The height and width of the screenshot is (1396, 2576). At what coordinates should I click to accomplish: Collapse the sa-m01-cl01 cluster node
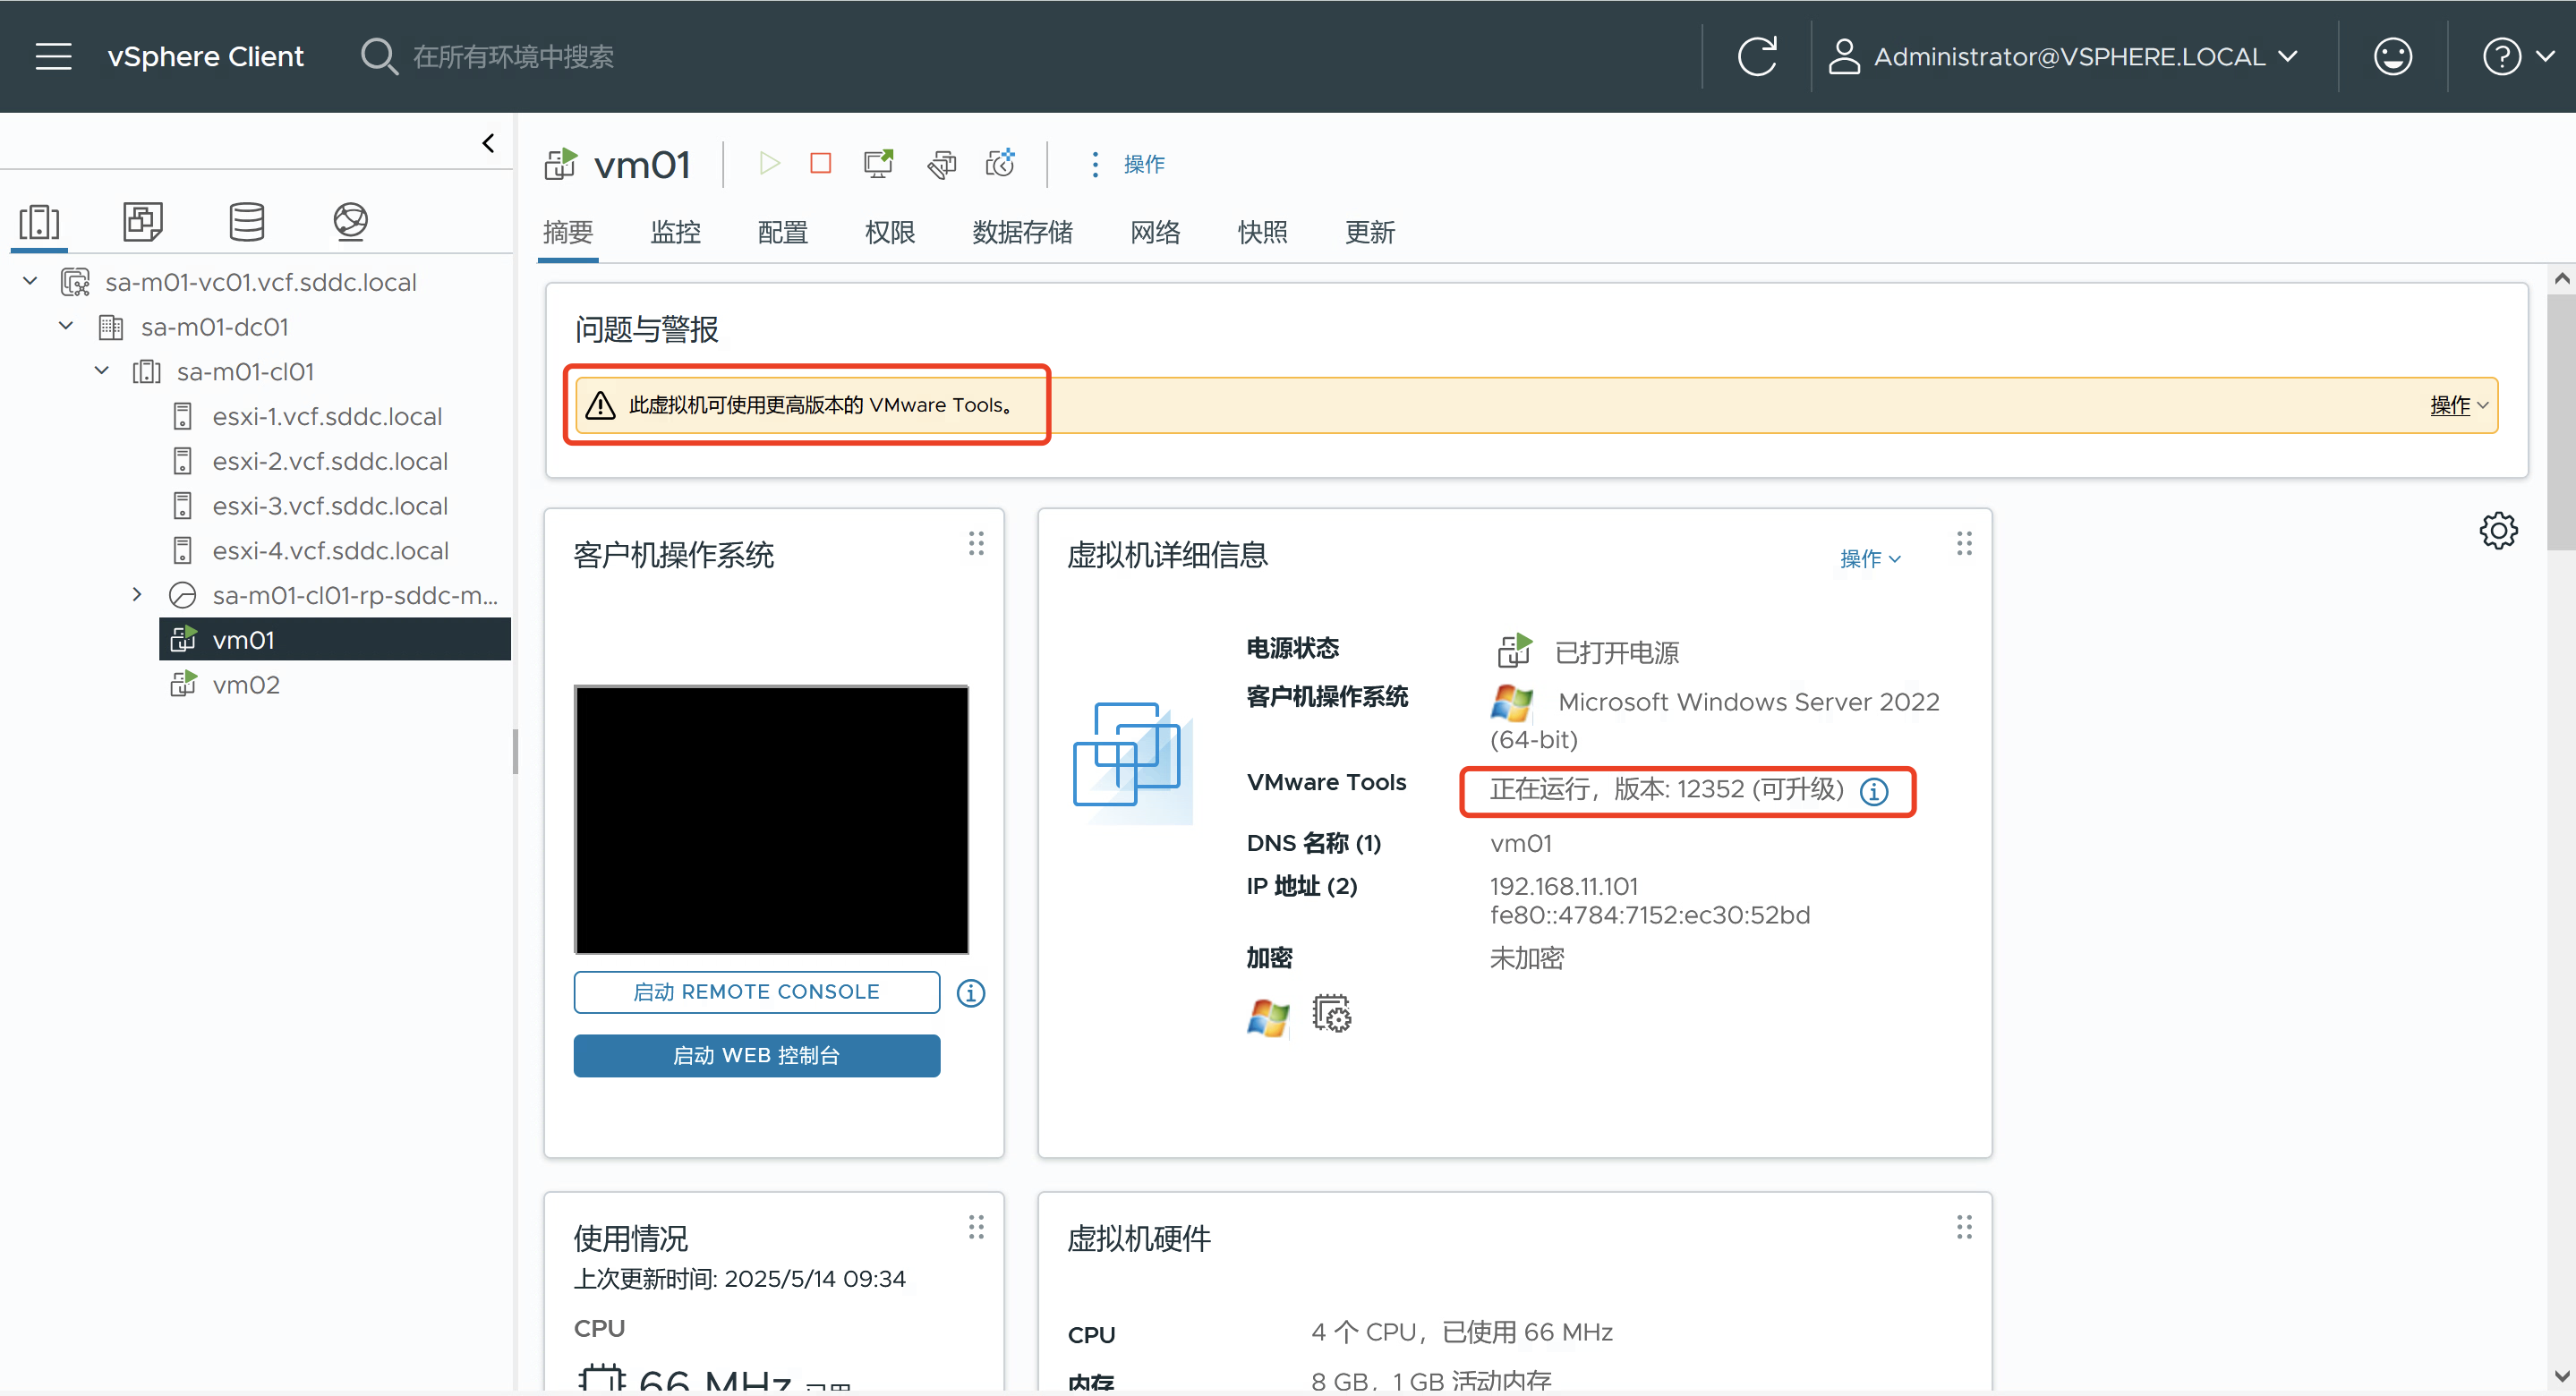[x=102, y=371]
